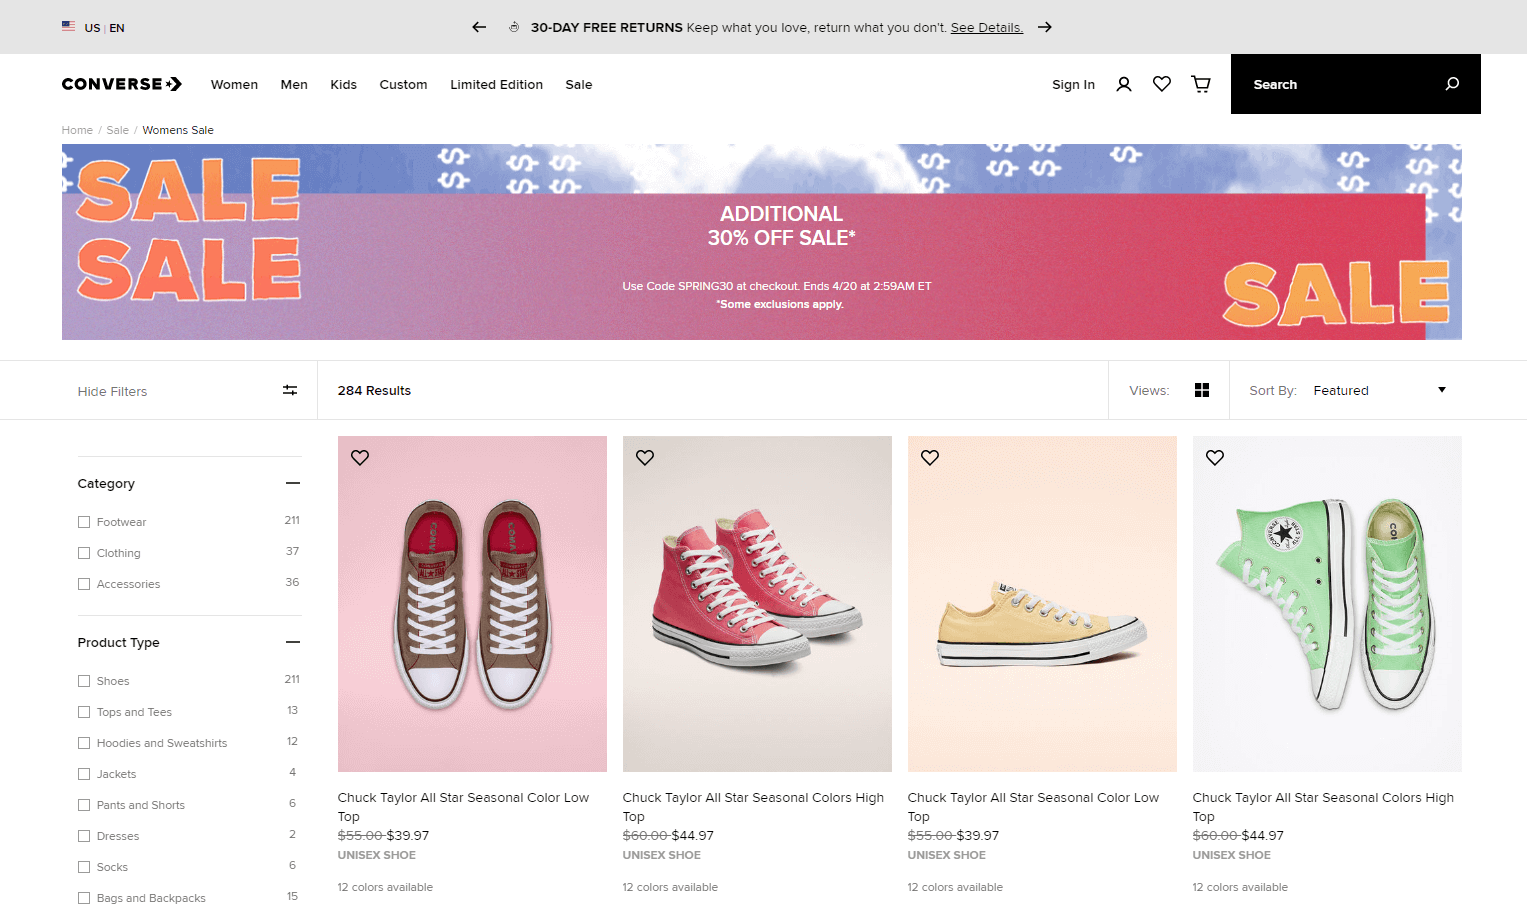
Task: Collapse the Product Type filter section
Action: (292, 642)
